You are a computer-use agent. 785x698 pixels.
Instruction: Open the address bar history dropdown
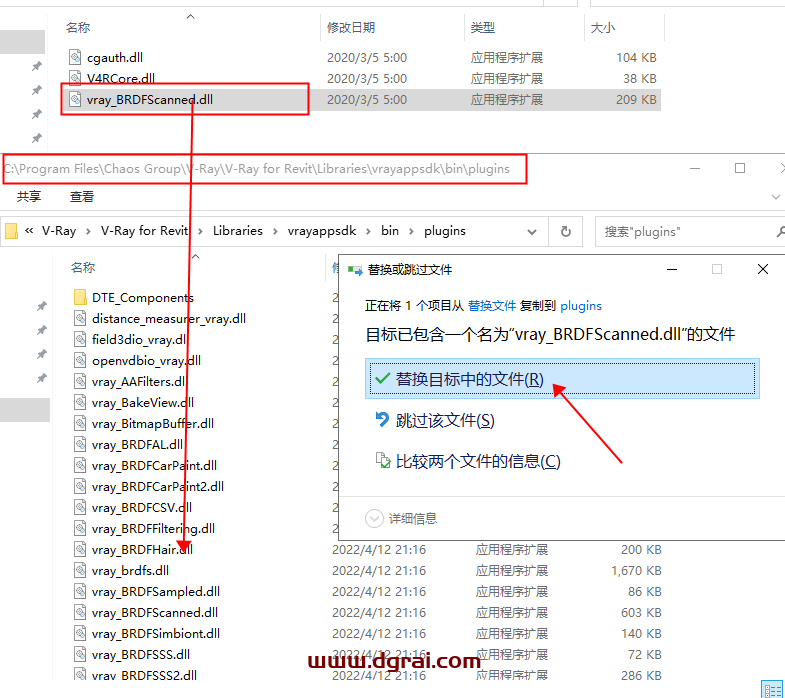pyautogui.click(x=538, y=231)
